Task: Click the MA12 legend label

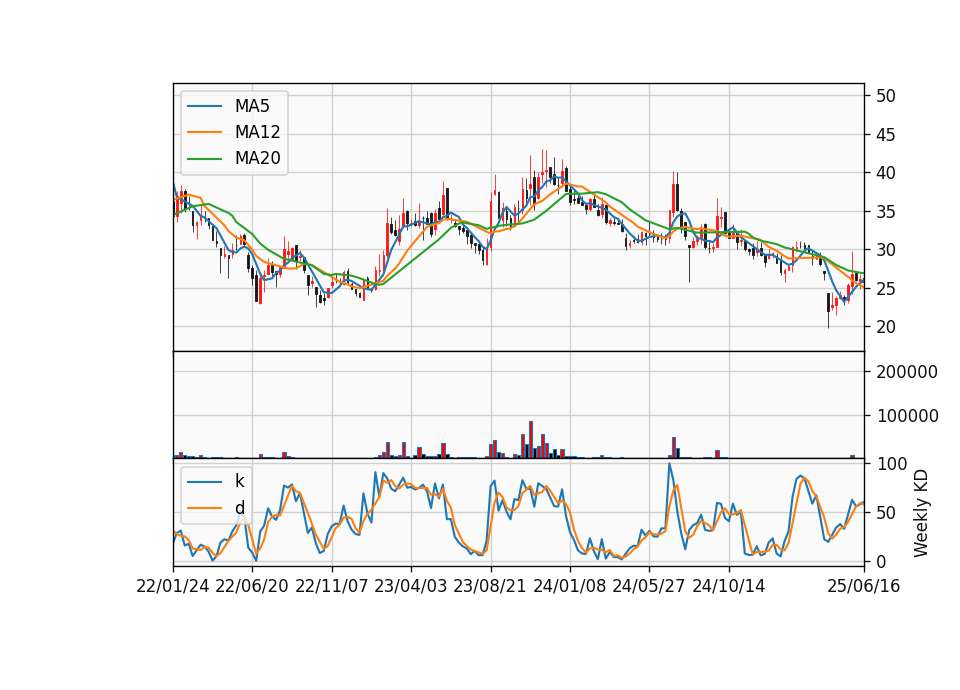Action: 257,132
